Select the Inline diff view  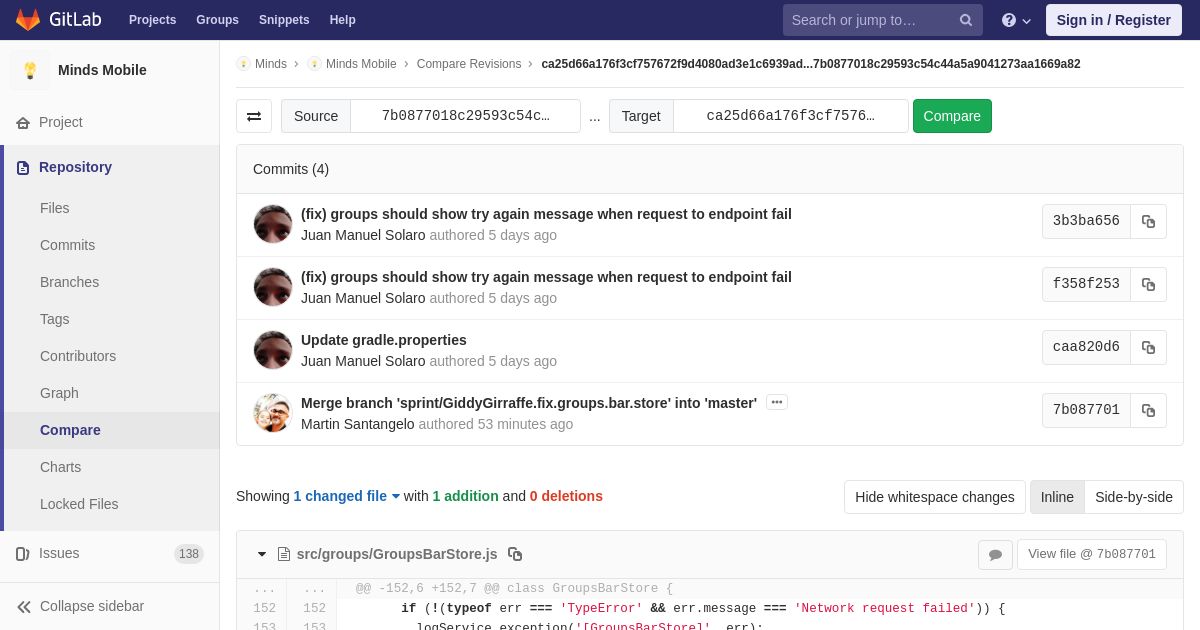[x=1057, y=497]
